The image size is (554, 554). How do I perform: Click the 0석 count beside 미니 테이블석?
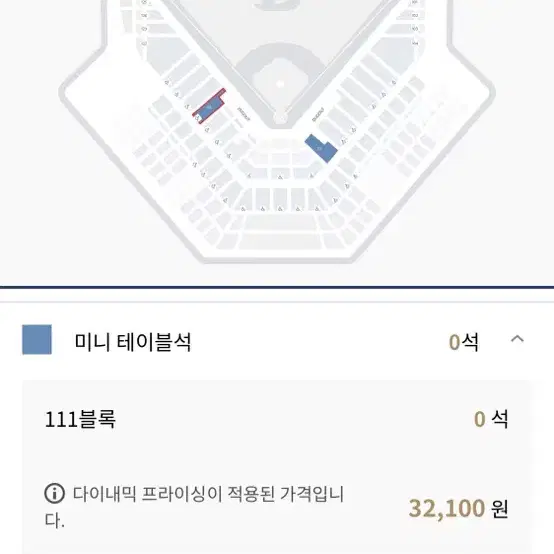point(464,342)
